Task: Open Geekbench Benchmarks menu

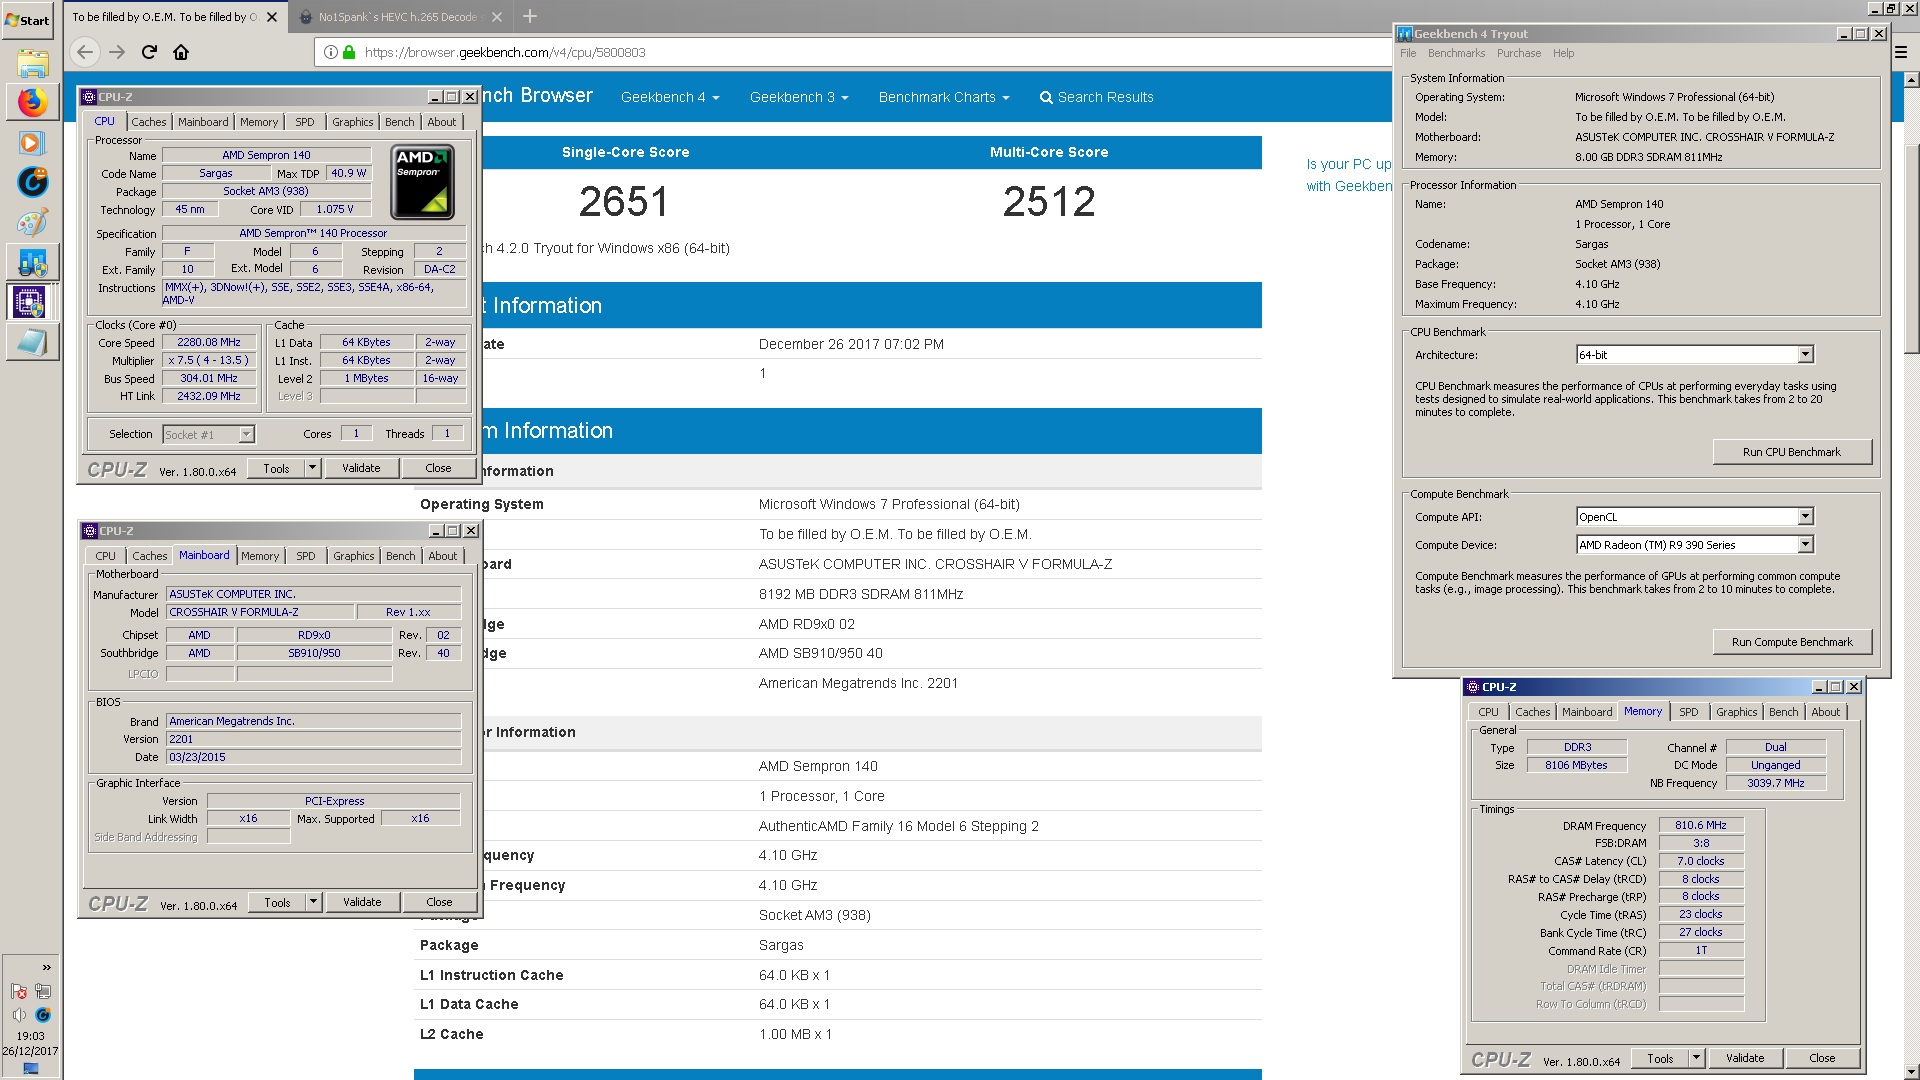Action: tap(1456, 53)
